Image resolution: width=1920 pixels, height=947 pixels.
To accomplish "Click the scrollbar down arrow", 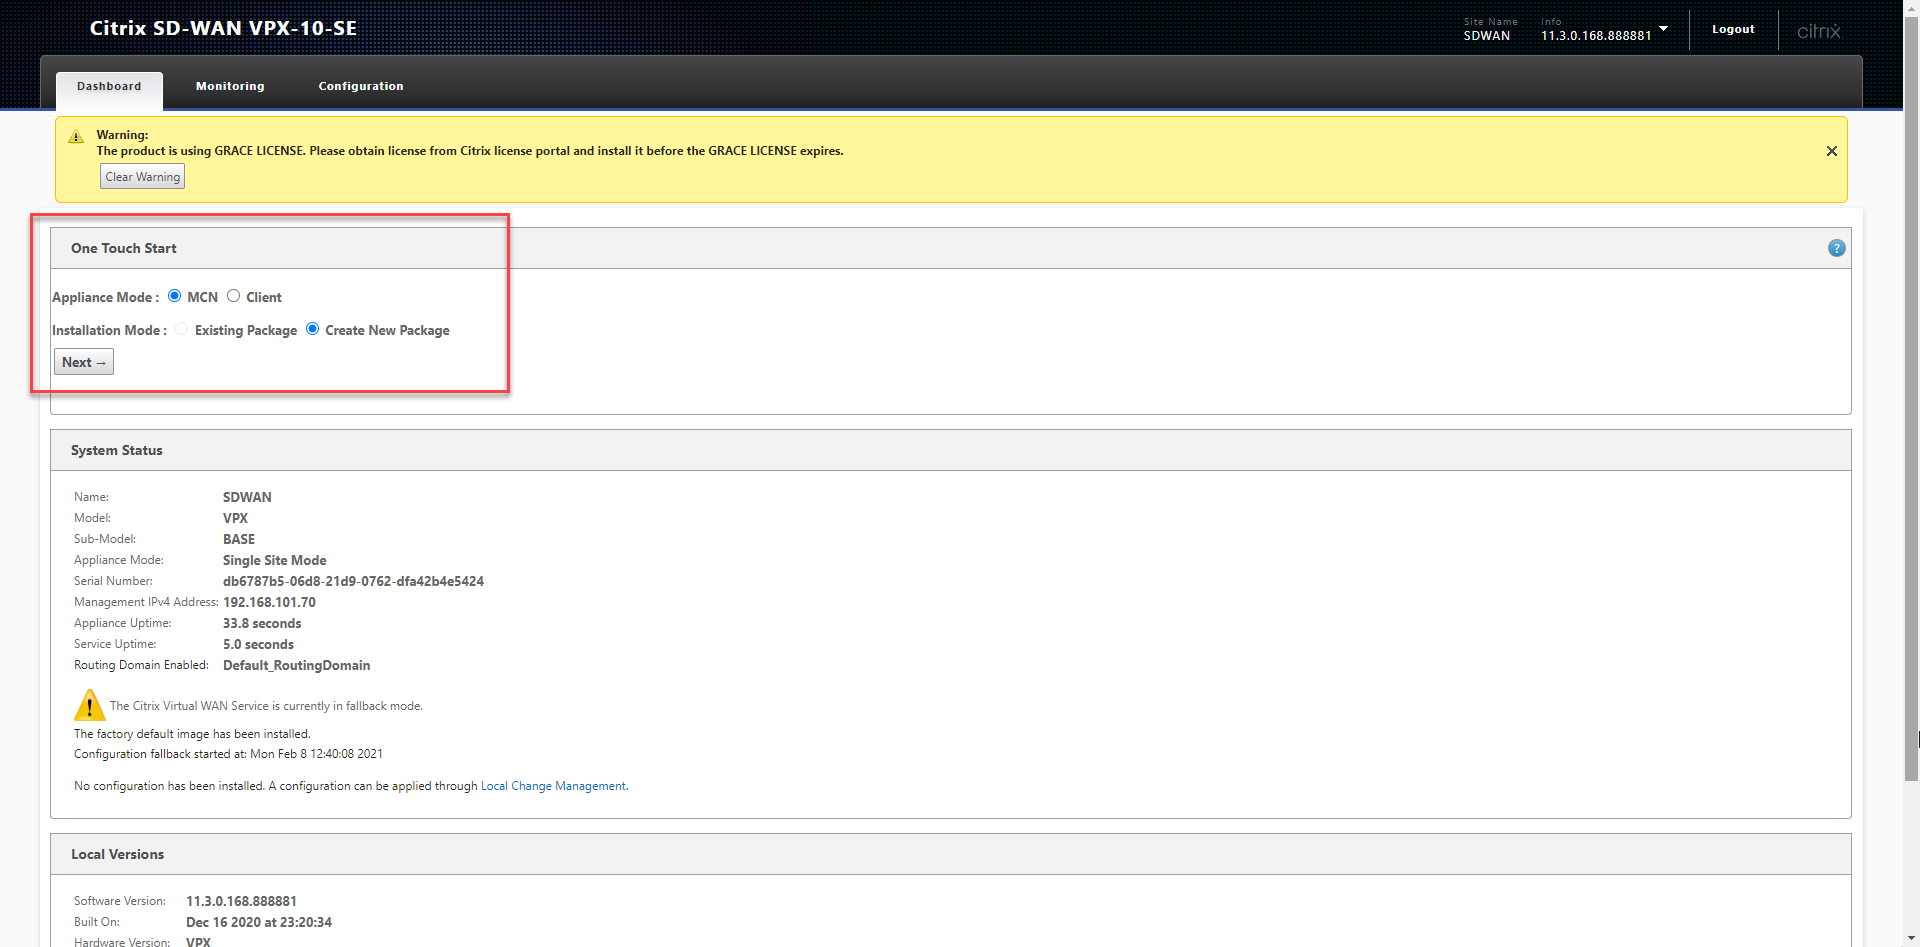I will 1911,939.
